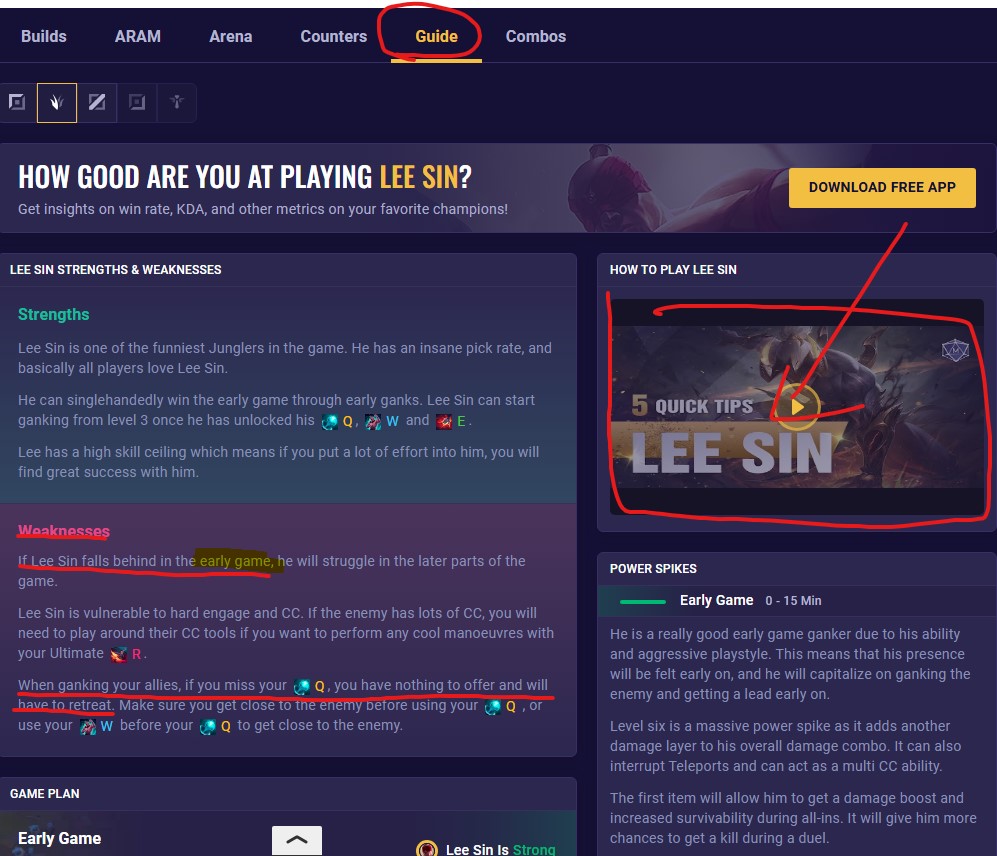
Task: Select the Top lane role icon
Action: click(x=17, y=102)
